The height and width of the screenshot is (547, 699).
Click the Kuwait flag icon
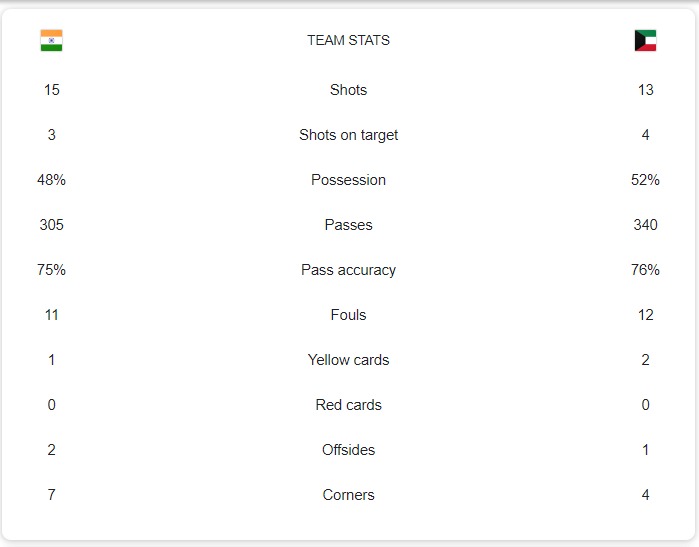click(645, 40)
